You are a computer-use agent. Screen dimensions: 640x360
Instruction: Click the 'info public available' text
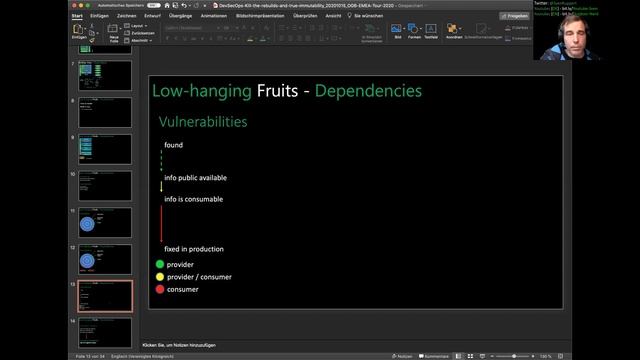pyautogui.click(x=196, y=178)
